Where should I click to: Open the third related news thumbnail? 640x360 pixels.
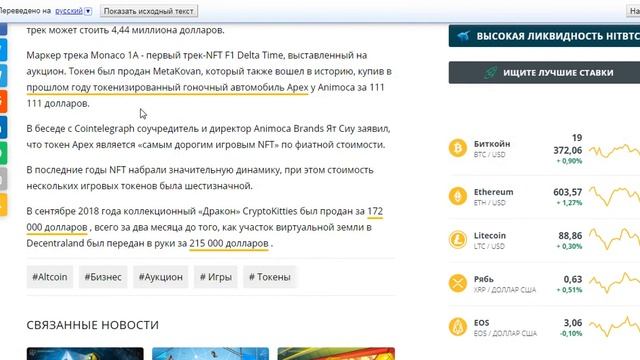click(336, 353)
